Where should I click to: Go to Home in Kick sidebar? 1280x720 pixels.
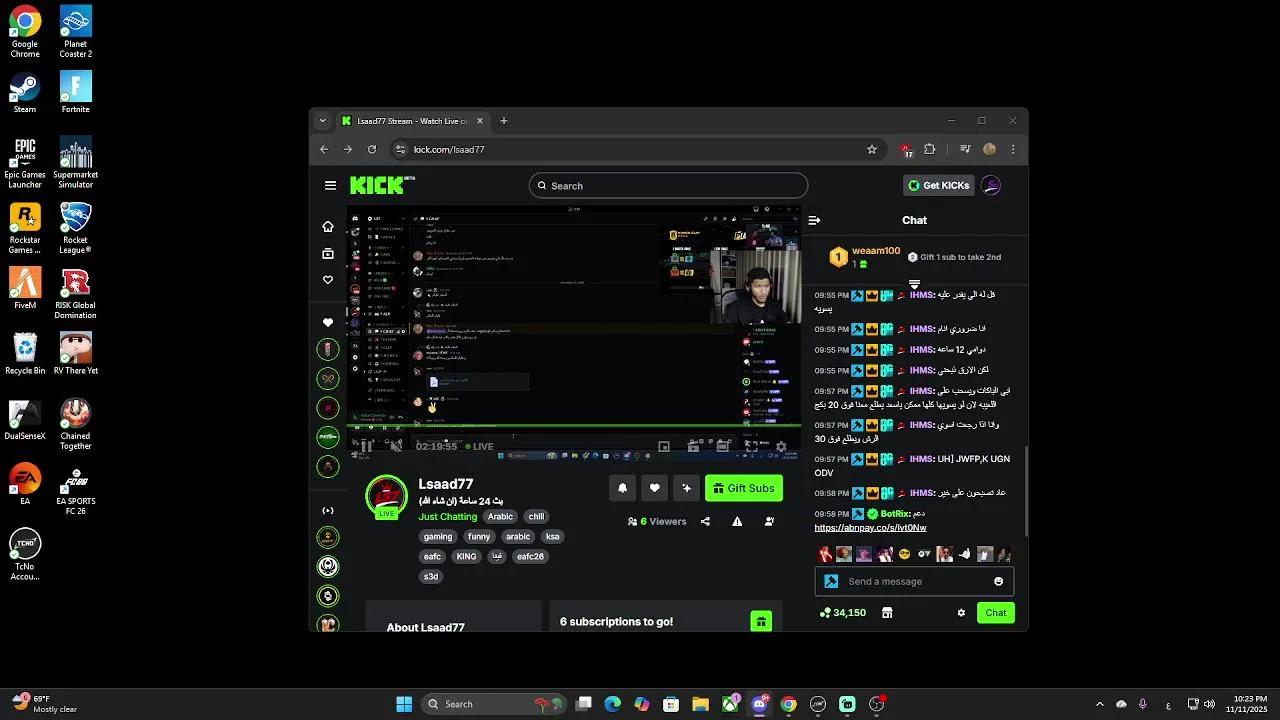(328, 227)
